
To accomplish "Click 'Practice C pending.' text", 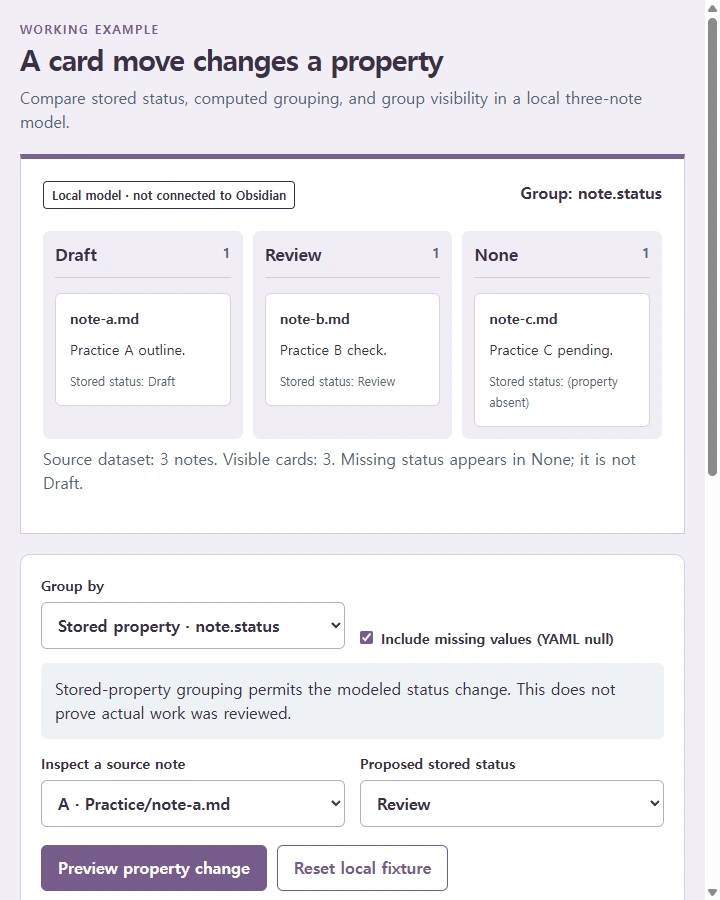I will point(551,350).
